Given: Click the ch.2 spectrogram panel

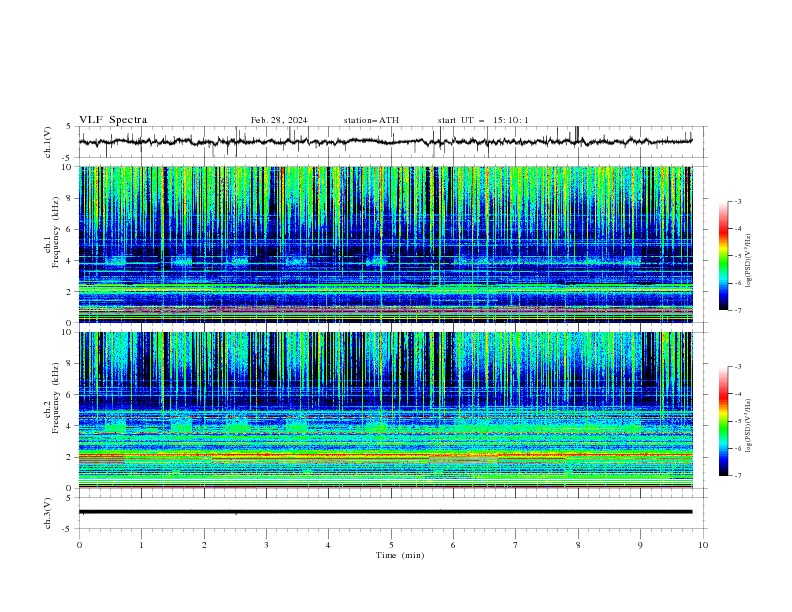Looking at the screenshot, I should 386,410.
